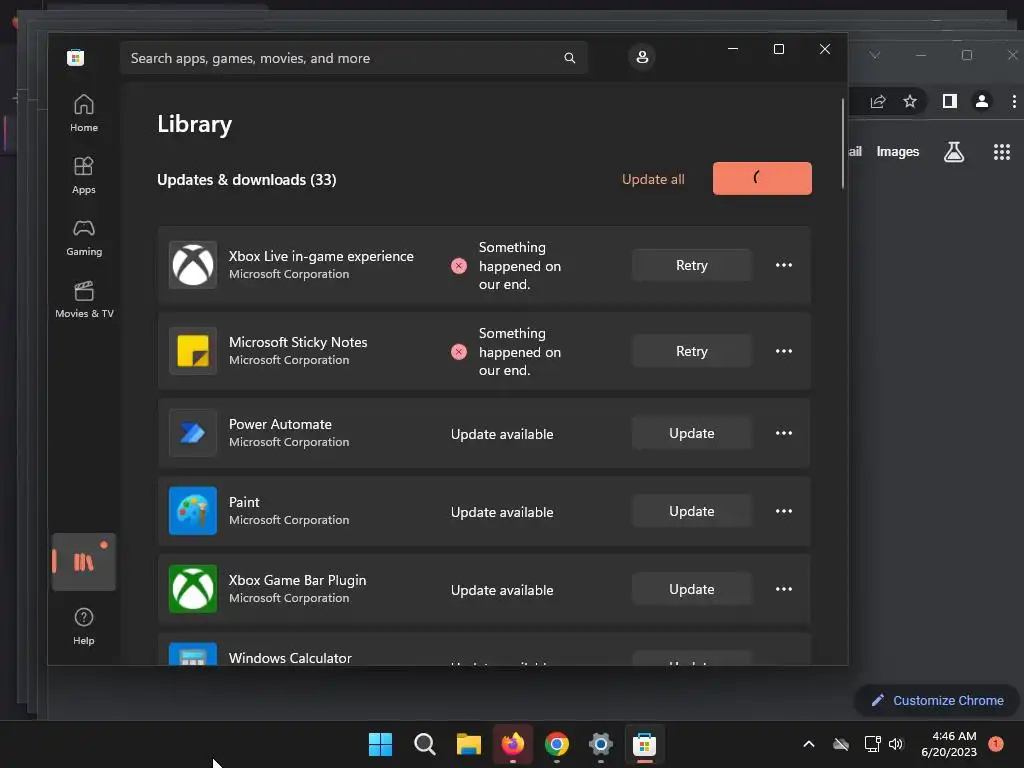Open more options for Microsoft Sticky Notes

[x=784, y=351]
